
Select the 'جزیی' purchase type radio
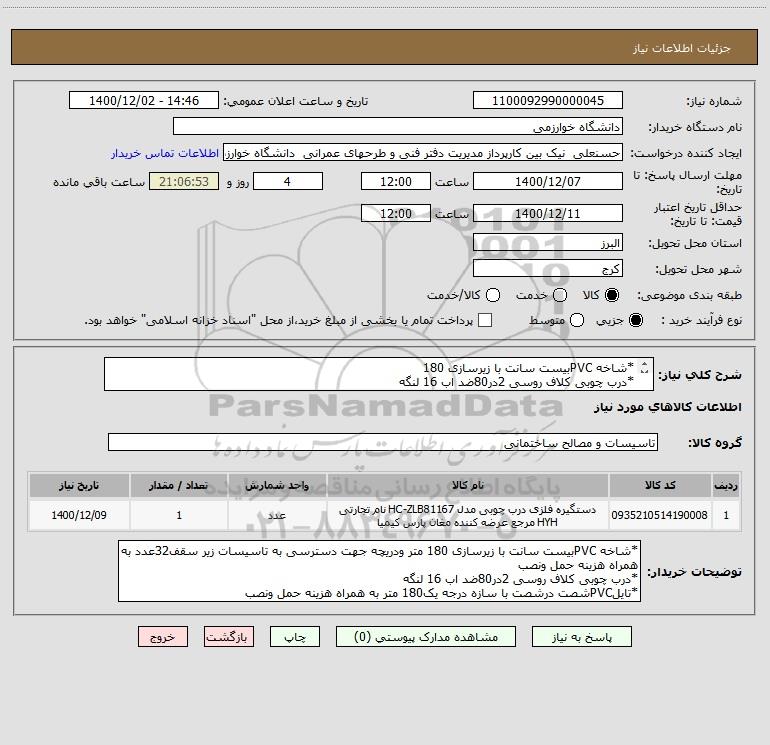[636, 320]
